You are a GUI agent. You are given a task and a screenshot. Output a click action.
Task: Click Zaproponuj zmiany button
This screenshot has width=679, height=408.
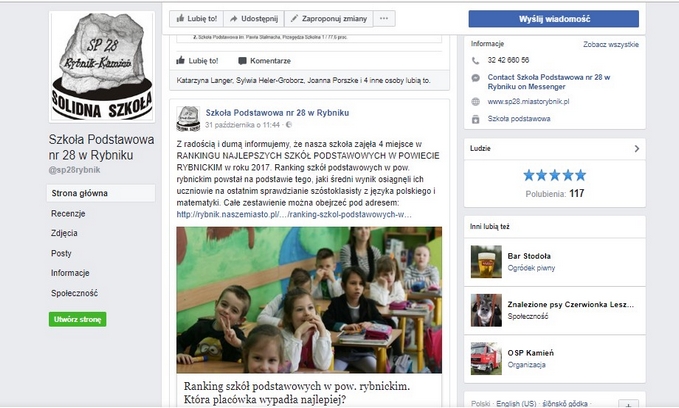click(x=329, y=19)
